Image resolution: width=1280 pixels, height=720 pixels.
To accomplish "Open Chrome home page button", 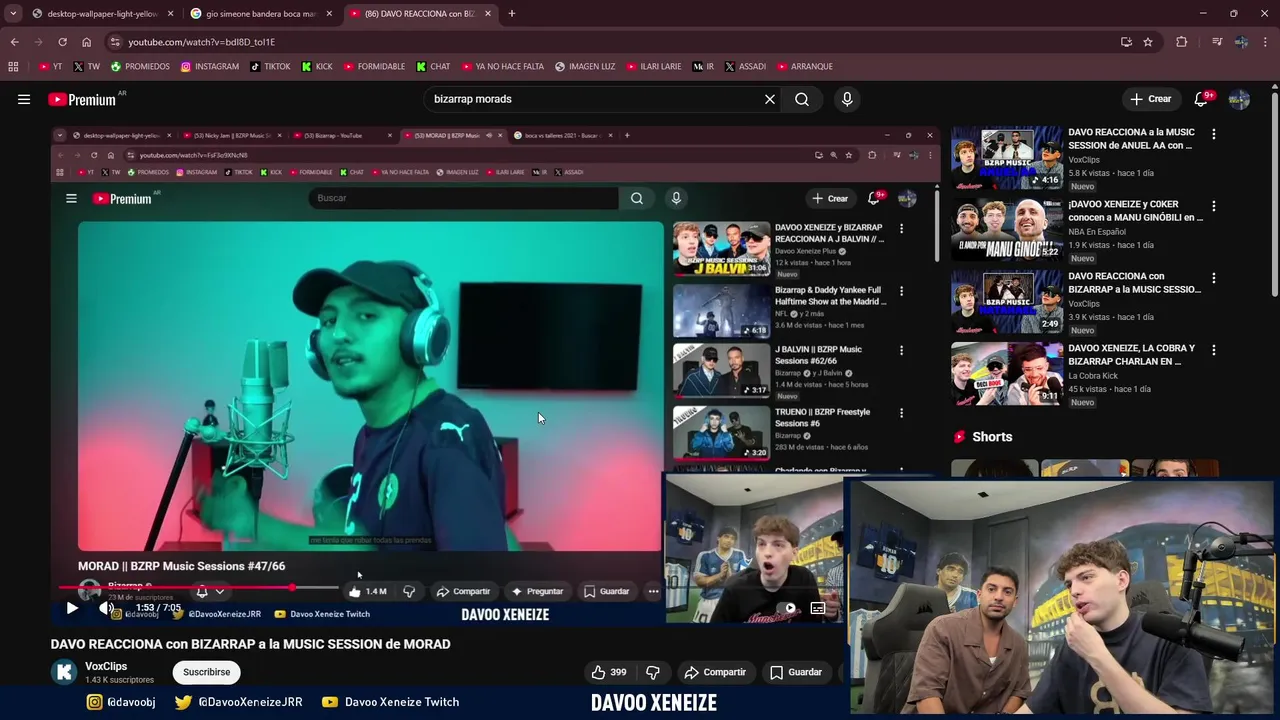I will (x=86, y=42).
